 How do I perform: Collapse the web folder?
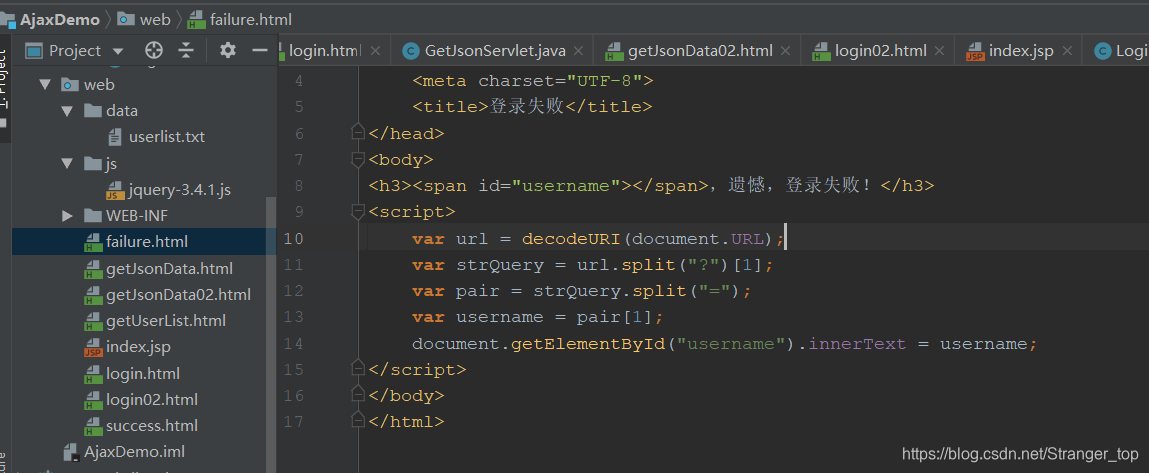point(45,85)
